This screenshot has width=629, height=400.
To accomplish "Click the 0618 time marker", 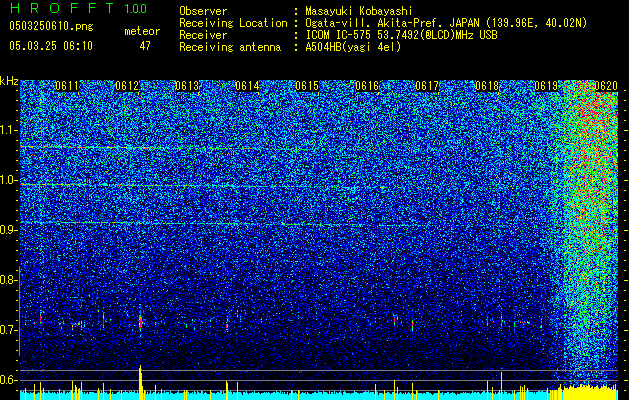I will [x=487, y=86].
